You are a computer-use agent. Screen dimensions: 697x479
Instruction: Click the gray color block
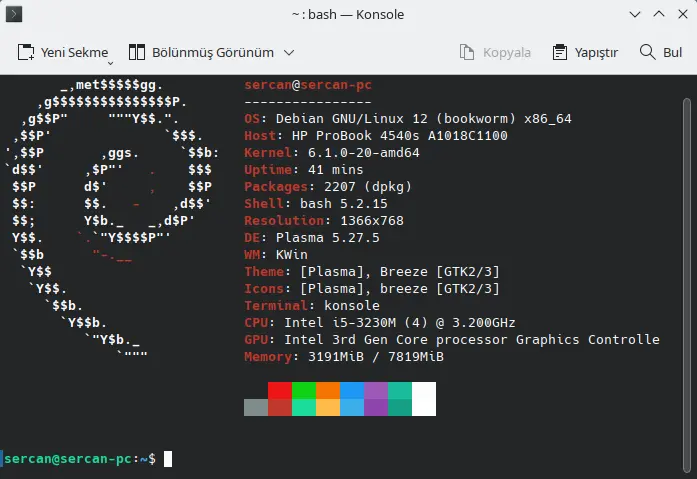tap(256, 407)
